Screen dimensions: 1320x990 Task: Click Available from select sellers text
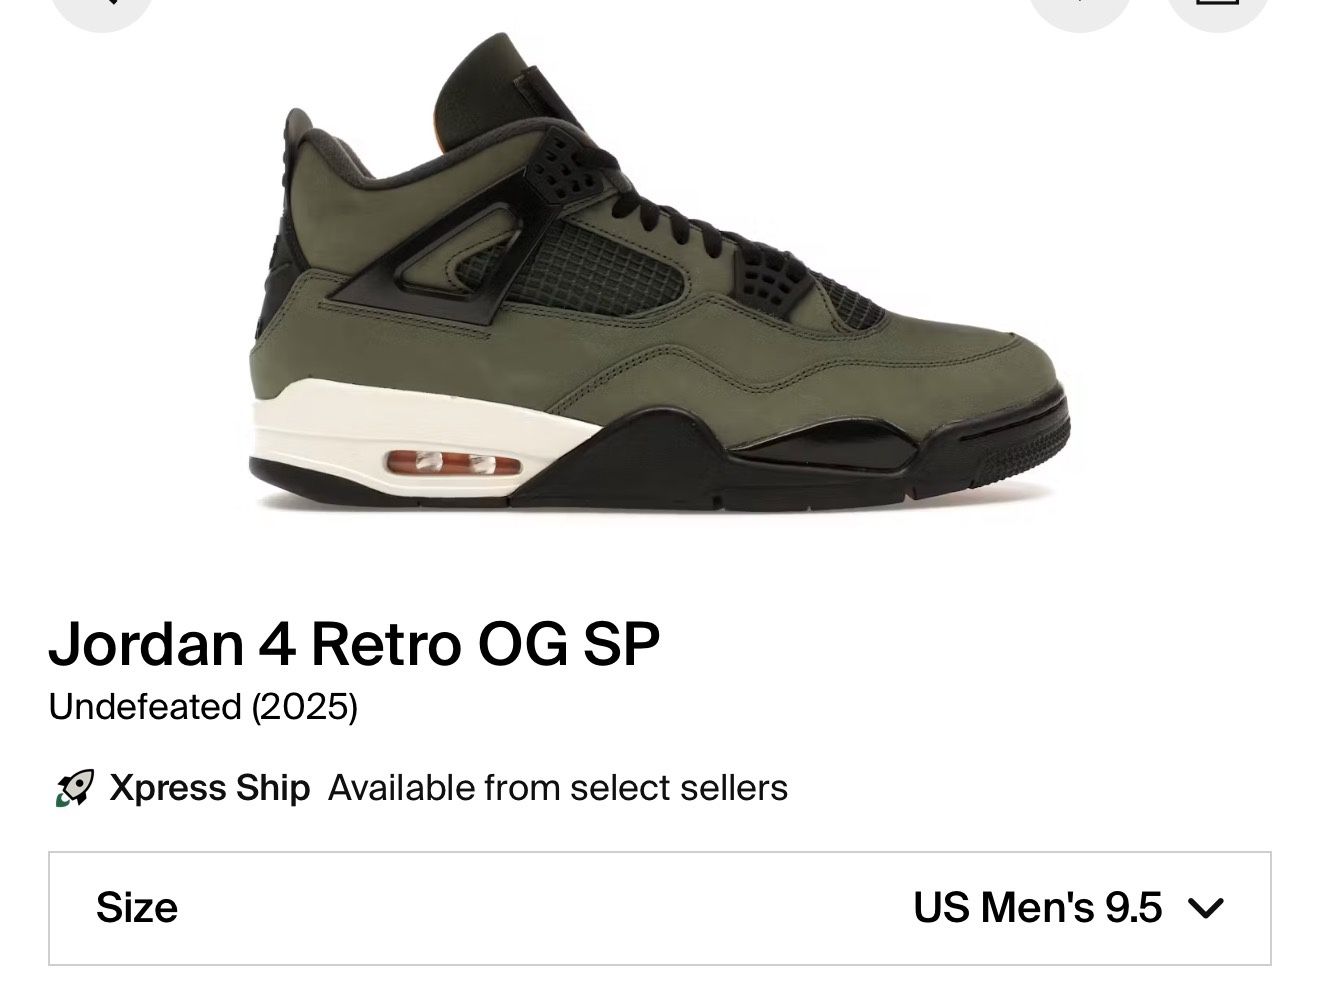pos(558,788)
